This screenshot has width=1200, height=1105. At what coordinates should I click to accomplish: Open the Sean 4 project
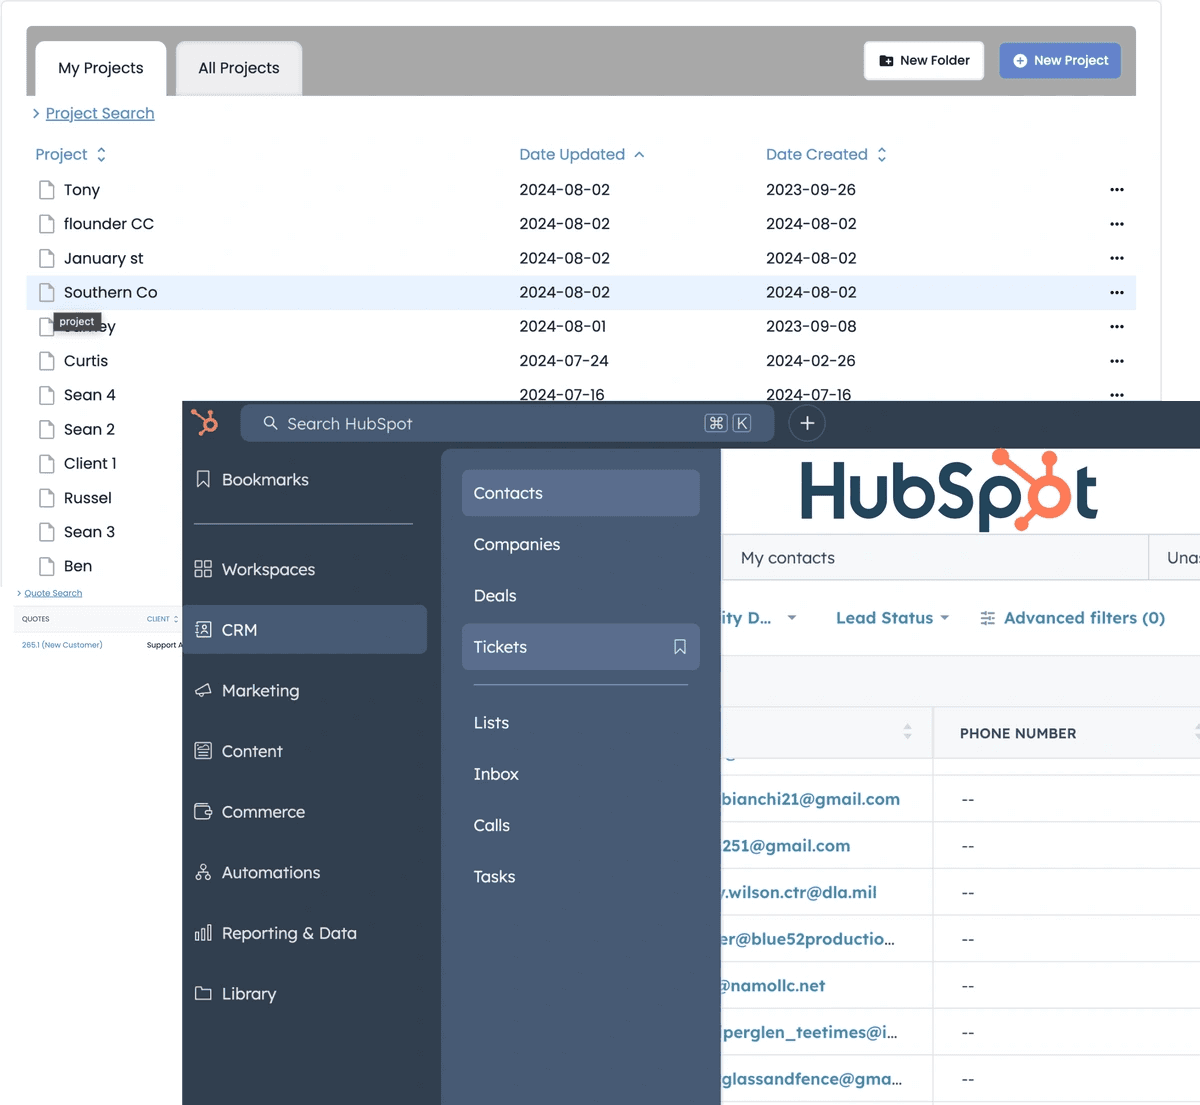(90, 395)
